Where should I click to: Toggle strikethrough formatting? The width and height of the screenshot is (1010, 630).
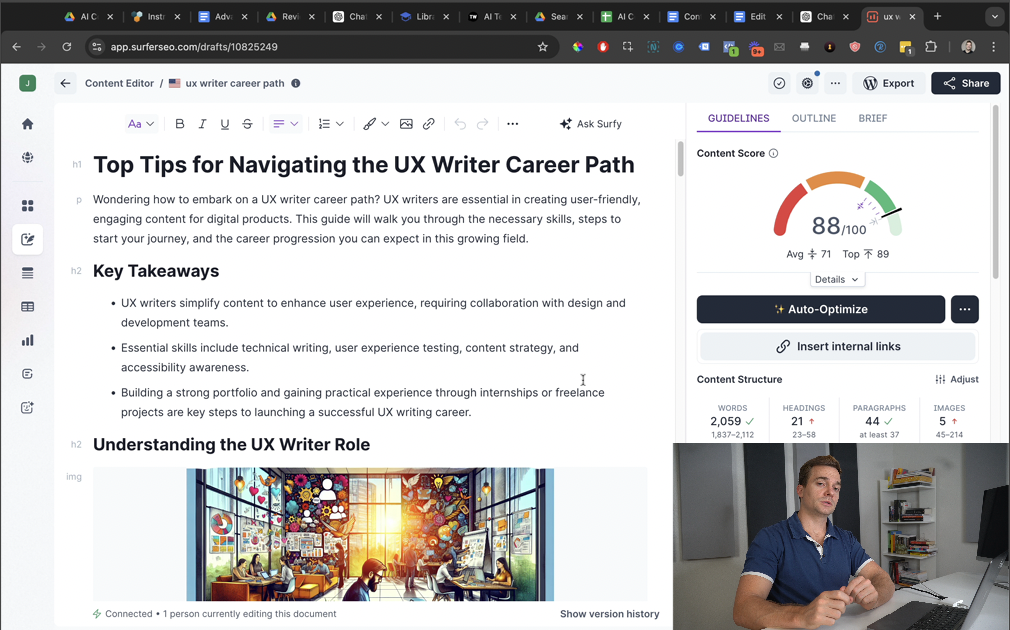point(247,124)
